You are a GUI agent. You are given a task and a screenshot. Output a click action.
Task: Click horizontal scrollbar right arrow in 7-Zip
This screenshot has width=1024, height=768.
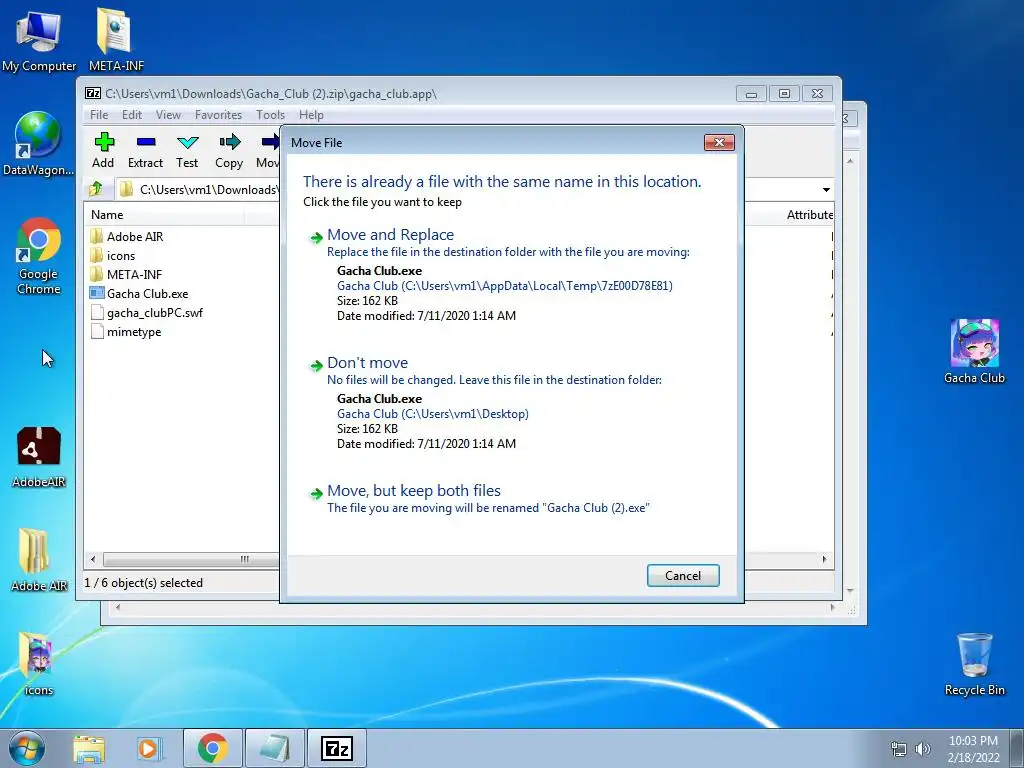point(824,559)
